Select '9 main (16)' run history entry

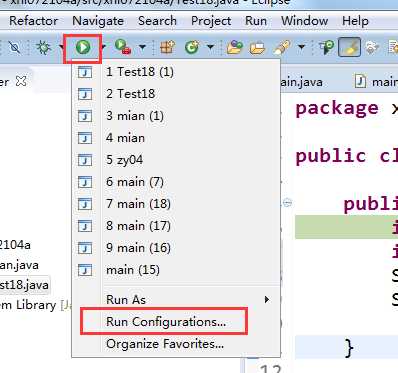[176, 248]
